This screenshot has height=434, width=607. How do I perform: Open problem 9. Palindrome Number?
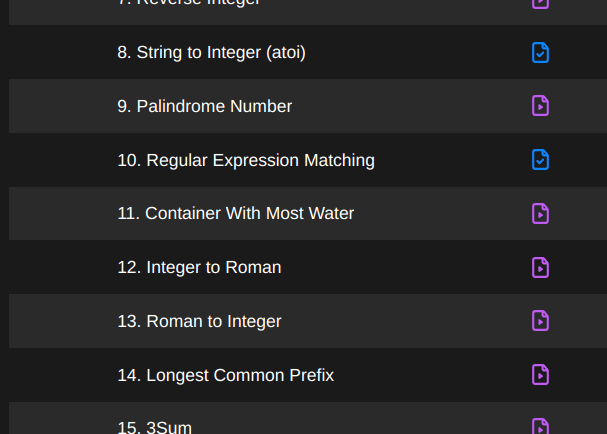click(x=204, y=106)
